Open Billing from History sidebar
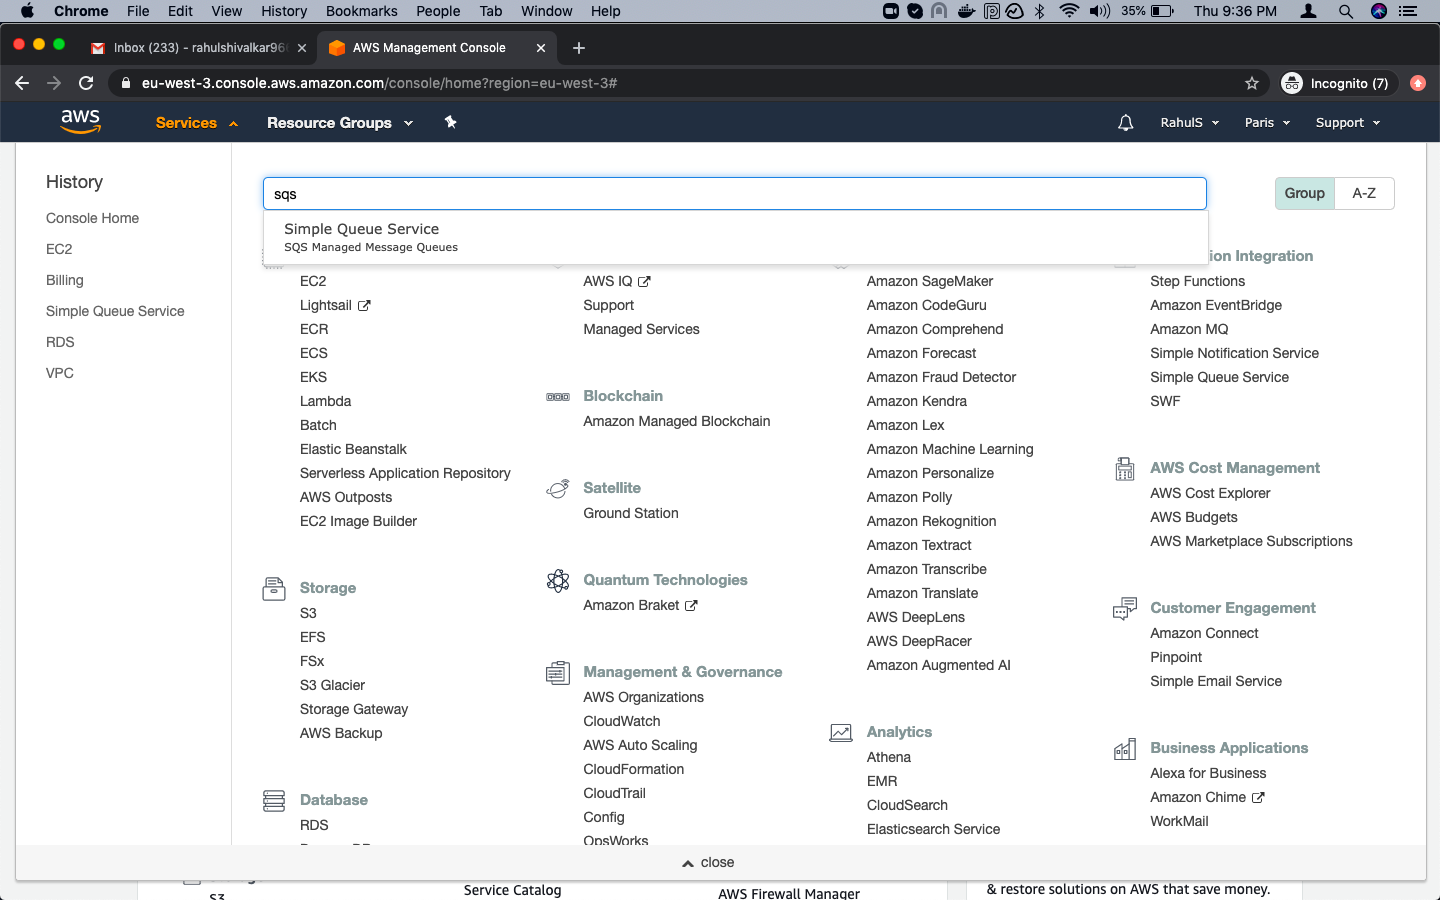 point(65,280)
